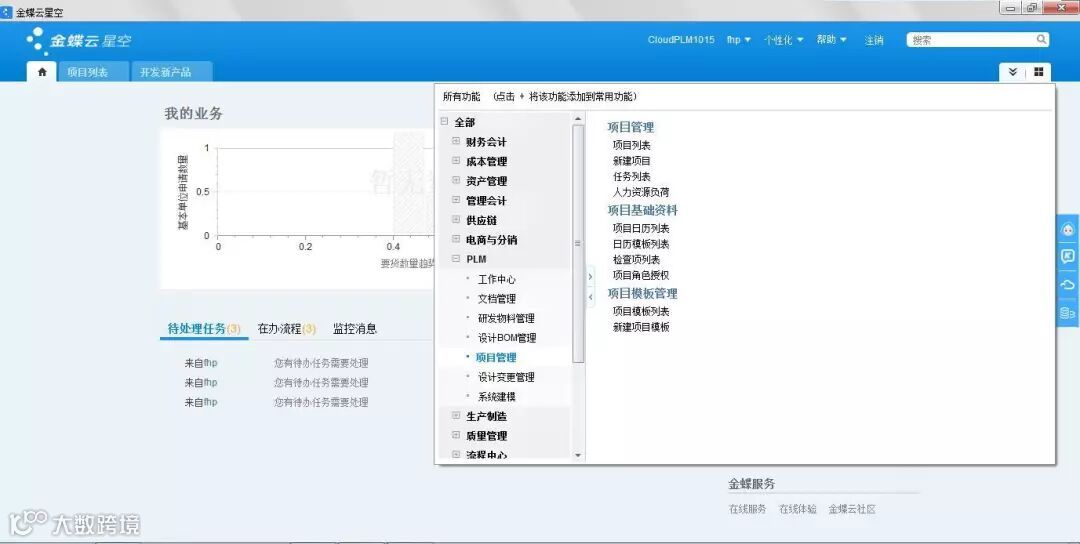Select 设计变更管理 under PLM
Screen dimensions: 1080x544
[506, 377]
